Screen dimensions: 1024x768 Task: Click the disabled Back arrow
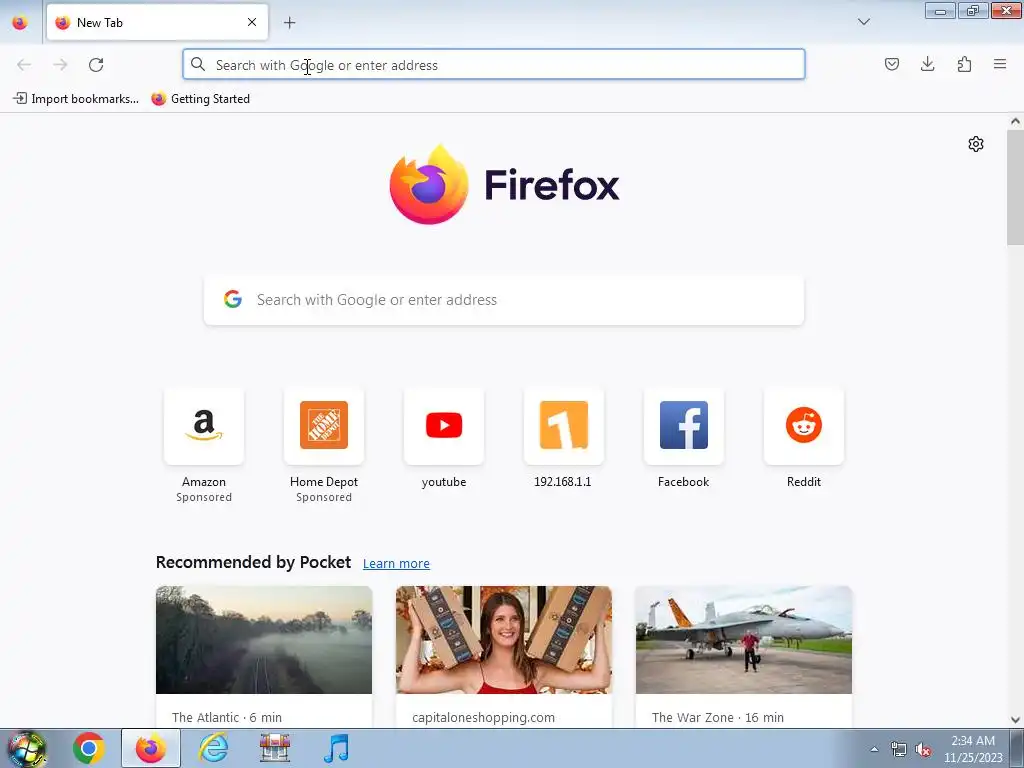[x=24, y=65]
